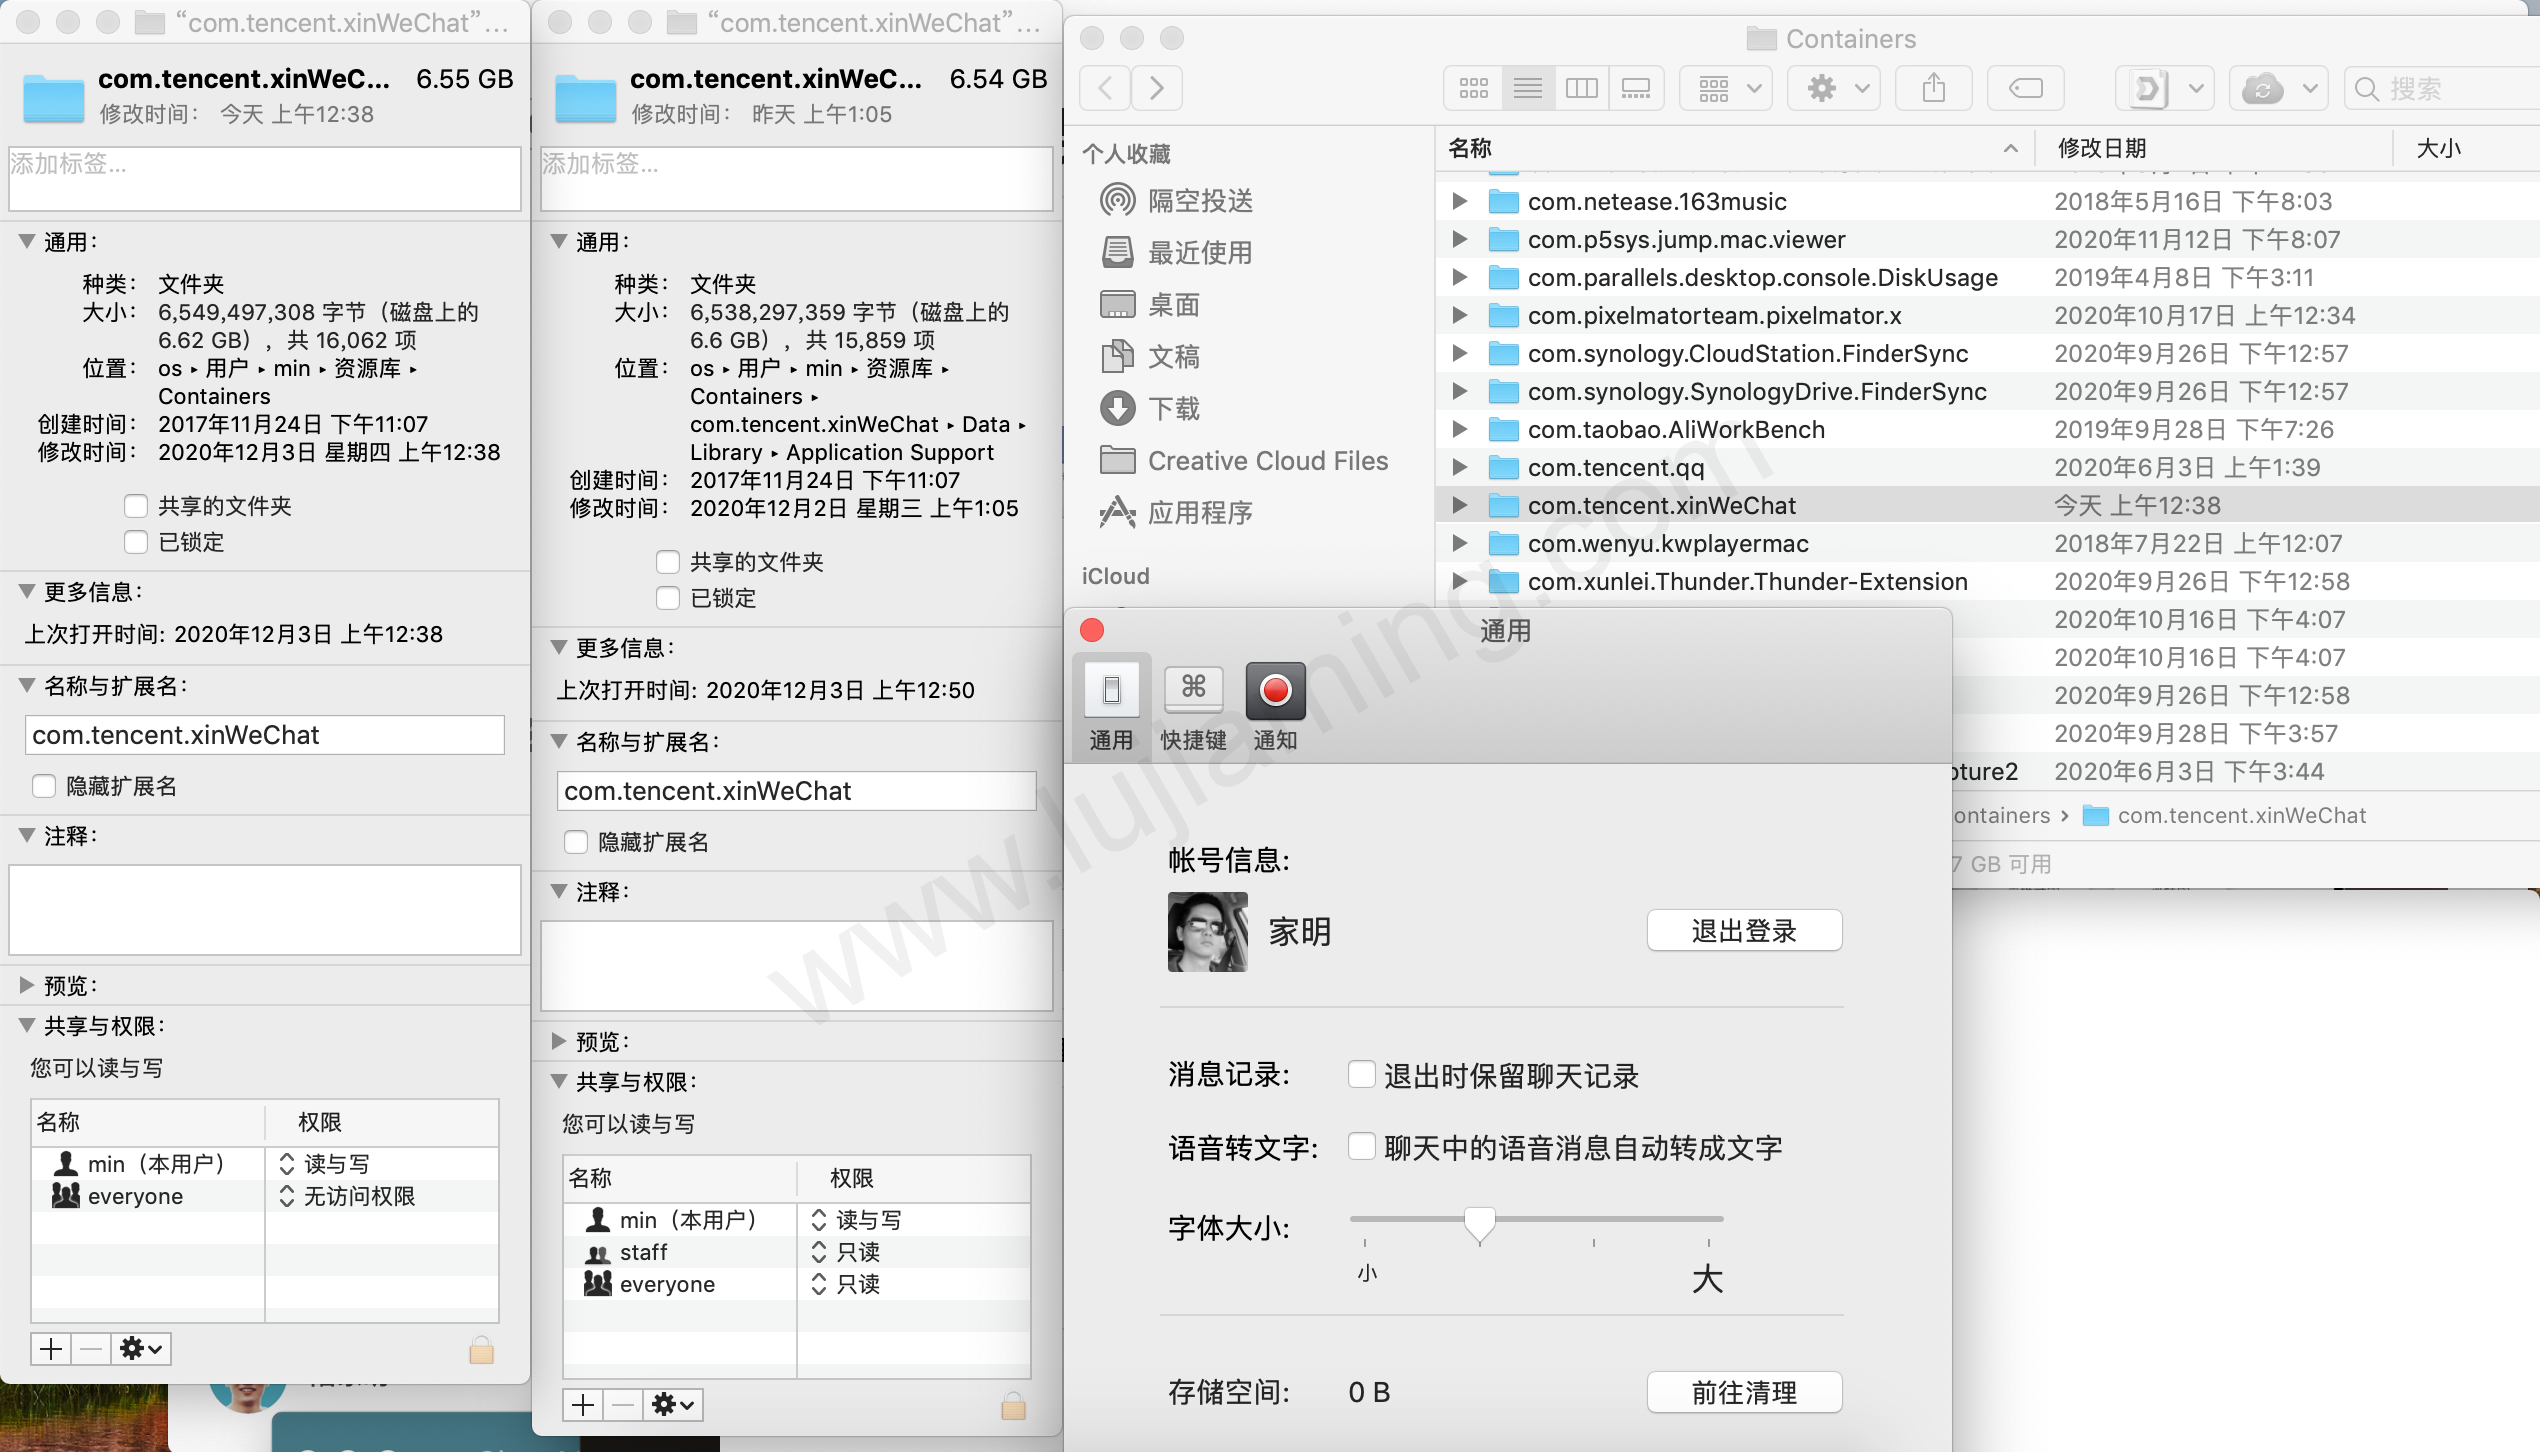Go forward in Containers Finder window

[1157, 89]
